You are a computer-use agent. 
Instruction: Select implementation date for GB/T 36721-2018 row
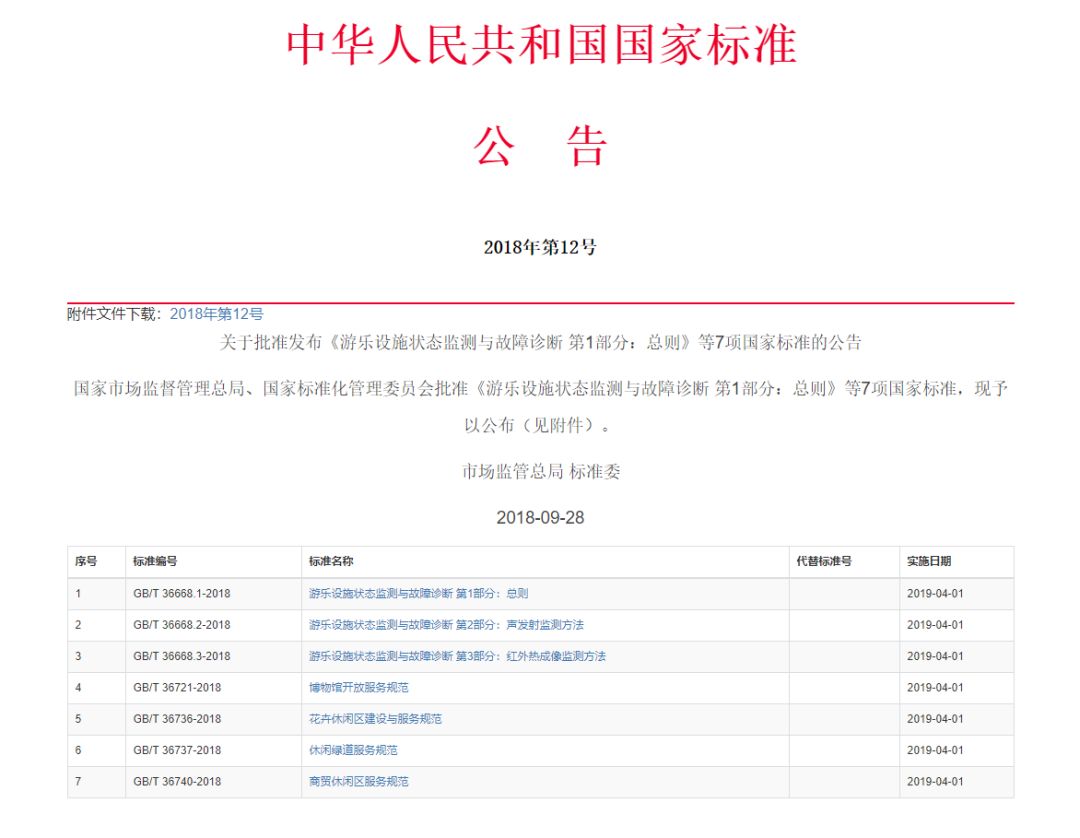pos(935,688)
